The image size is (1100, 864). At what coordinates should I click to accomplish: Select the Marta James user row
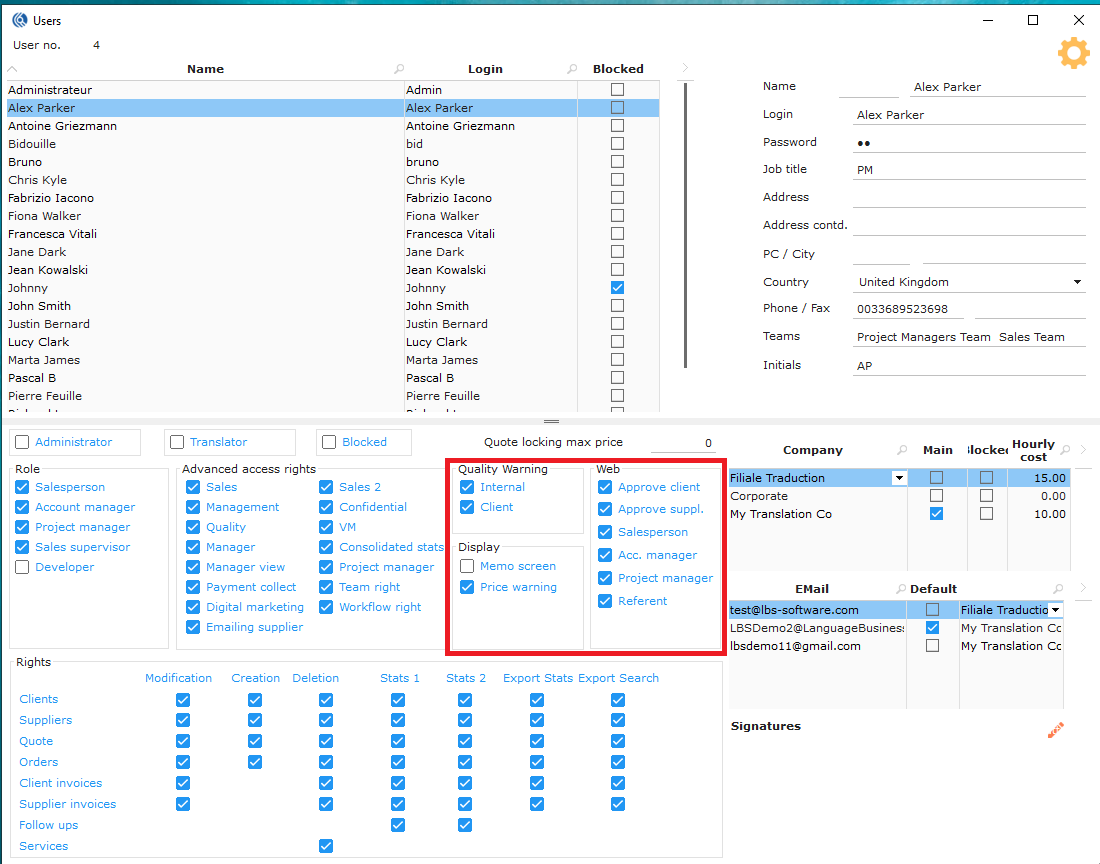coord(44,360)
